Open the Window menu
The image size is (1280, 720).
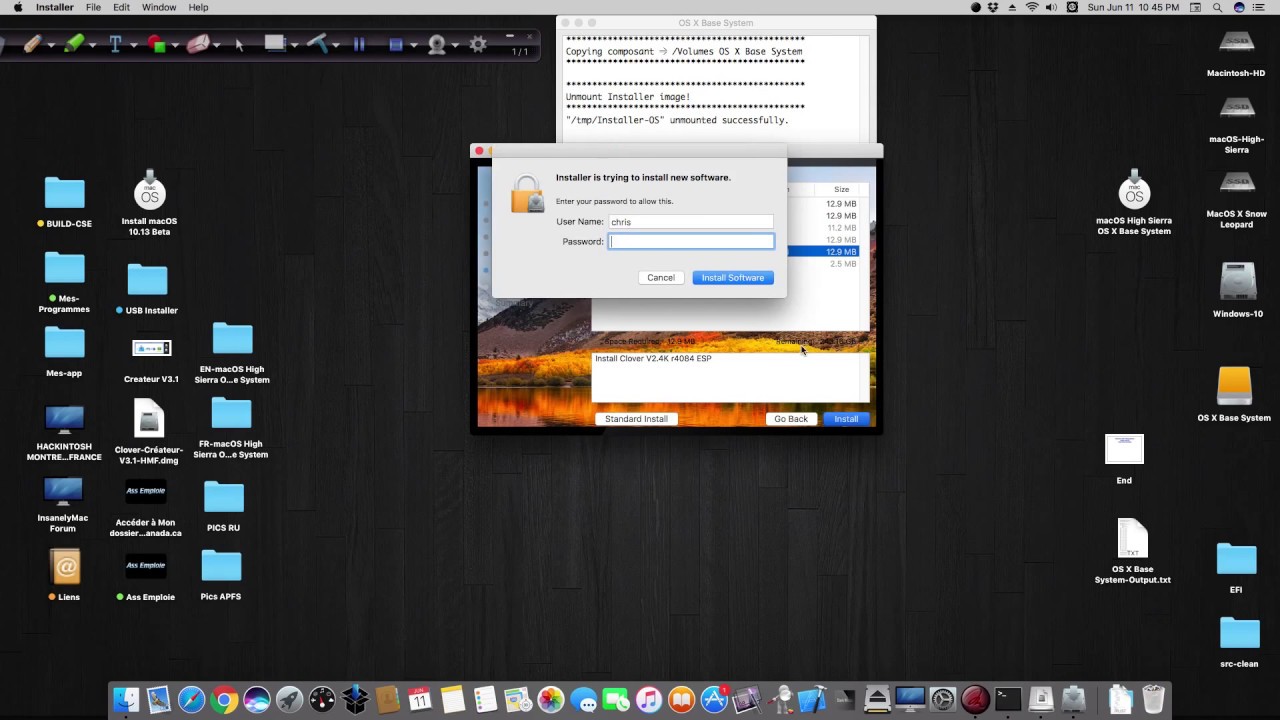tap(159, 7)
